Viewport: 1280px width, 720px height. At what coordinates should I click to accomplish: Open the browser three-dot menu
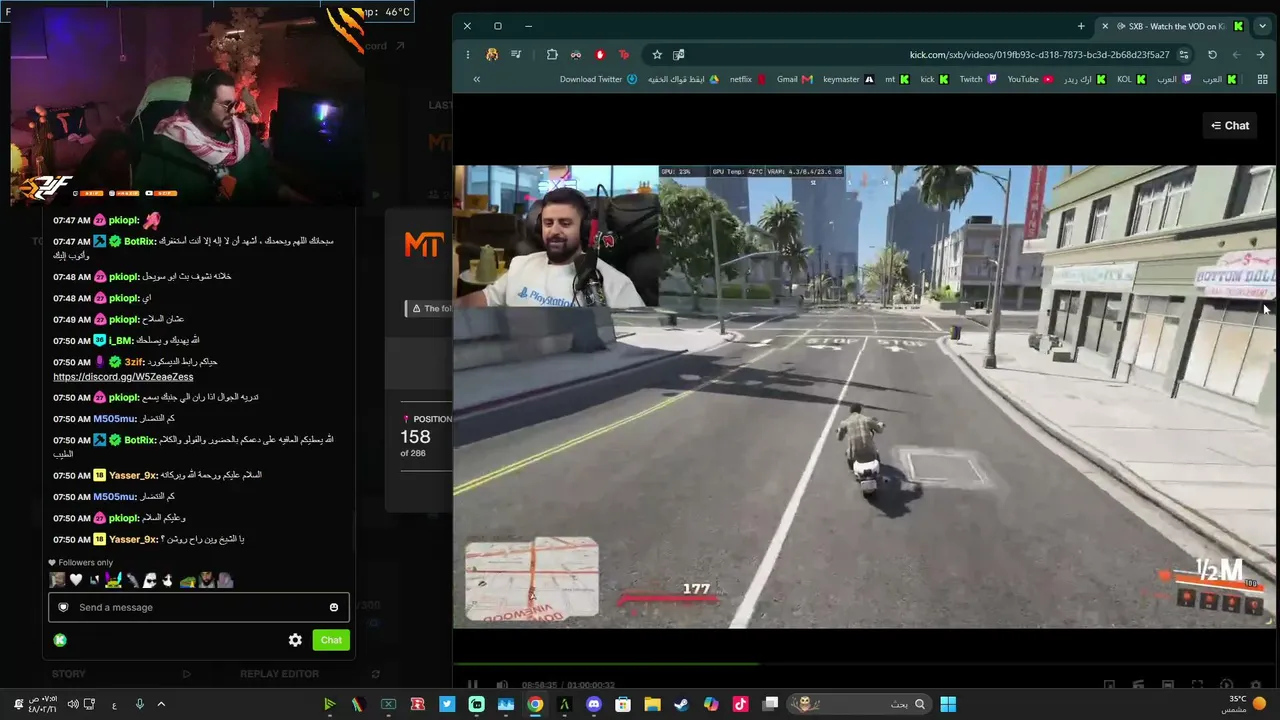coord(467,55)
